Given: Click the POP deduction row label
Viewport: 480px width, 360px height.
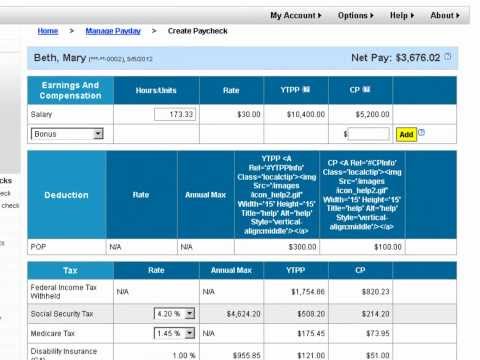Looking at the screenshot, I should coord(38,247).
